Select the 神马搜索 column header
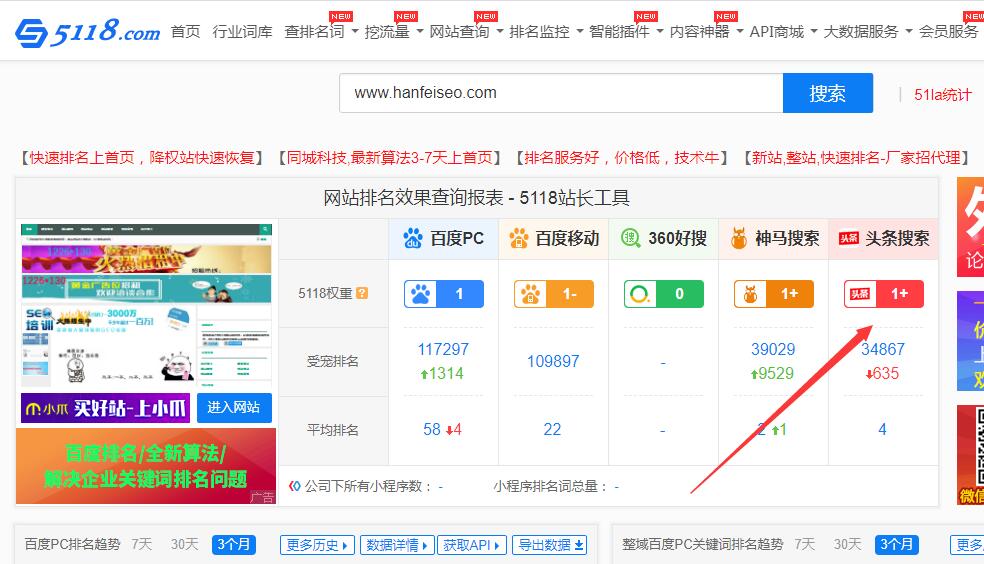Screen dimensions: 984x564 pyautogui.click(x=774, y=238)
